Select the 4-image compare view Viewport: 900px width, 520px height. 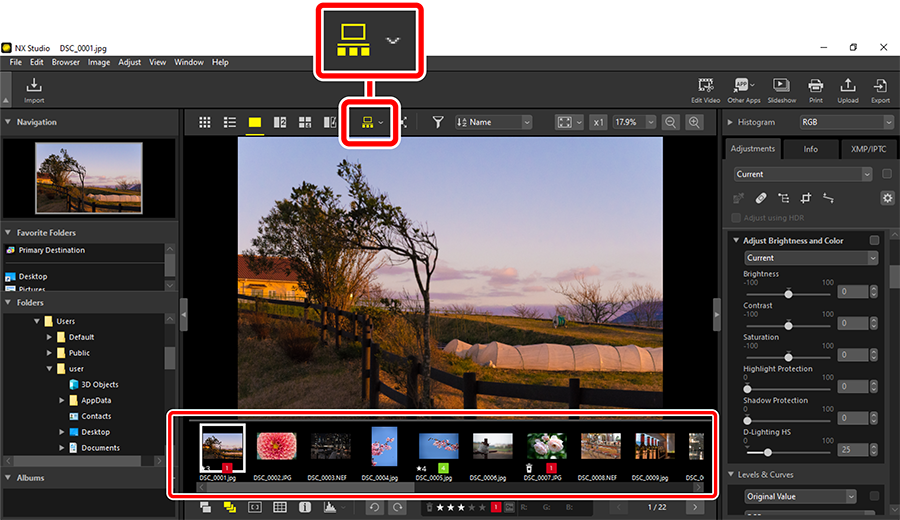click(x=305, y=122)
